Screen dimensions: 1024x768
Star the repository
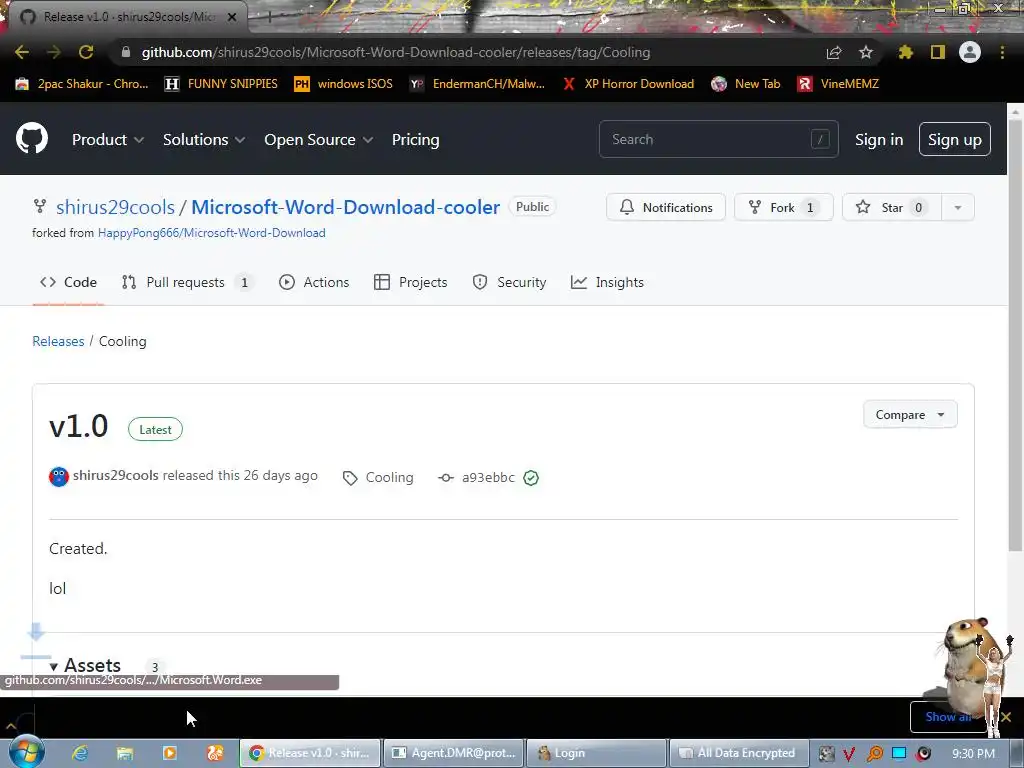coord(892,208)
